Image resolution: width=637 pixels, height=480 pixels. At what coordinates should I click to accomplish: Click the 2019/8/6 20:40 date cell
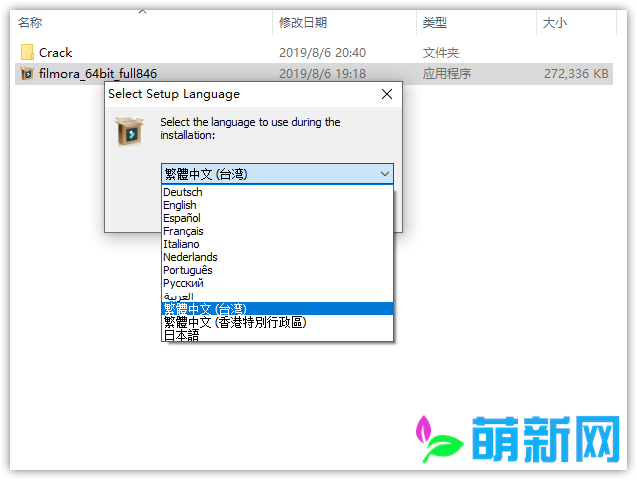323,52
